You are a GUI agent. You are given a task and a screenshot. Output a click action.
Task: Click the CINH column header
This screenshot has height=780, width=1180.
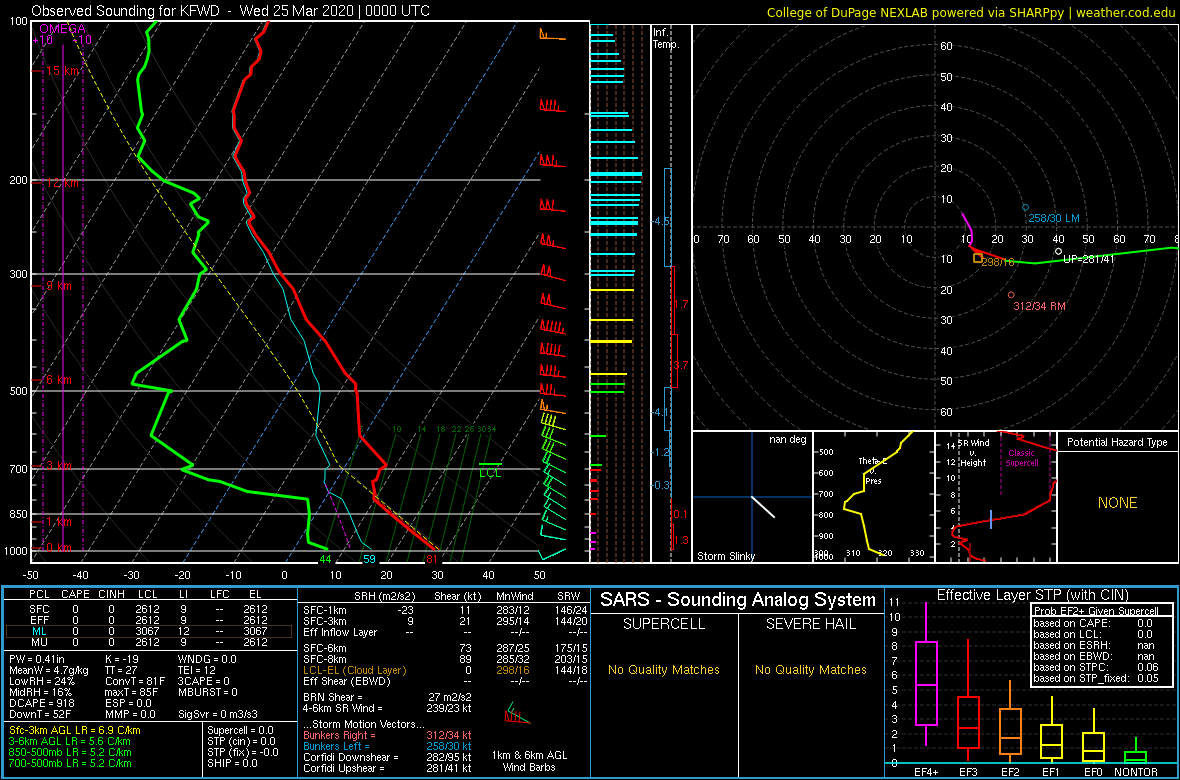pyautogui.click(x=112, y=595)
